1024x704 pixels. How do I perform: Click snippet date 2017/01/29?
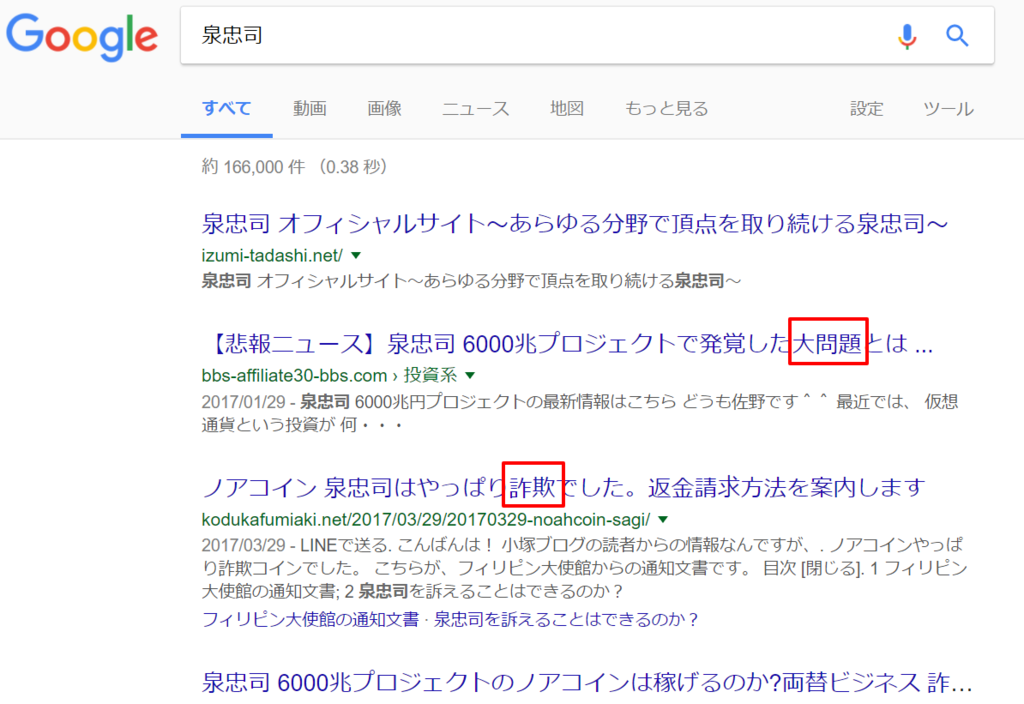point(244,402)
